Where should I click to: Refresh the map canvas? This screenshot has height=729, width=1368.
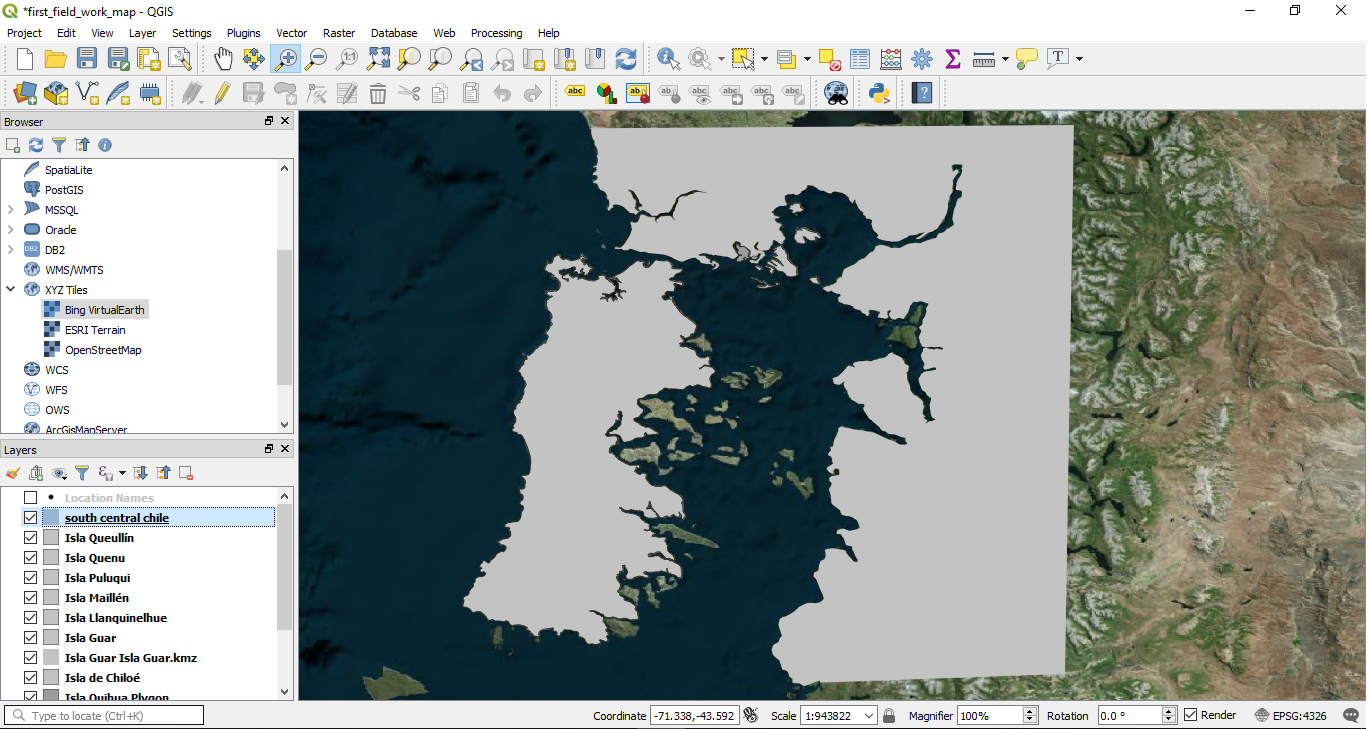[x=626, y=59]
